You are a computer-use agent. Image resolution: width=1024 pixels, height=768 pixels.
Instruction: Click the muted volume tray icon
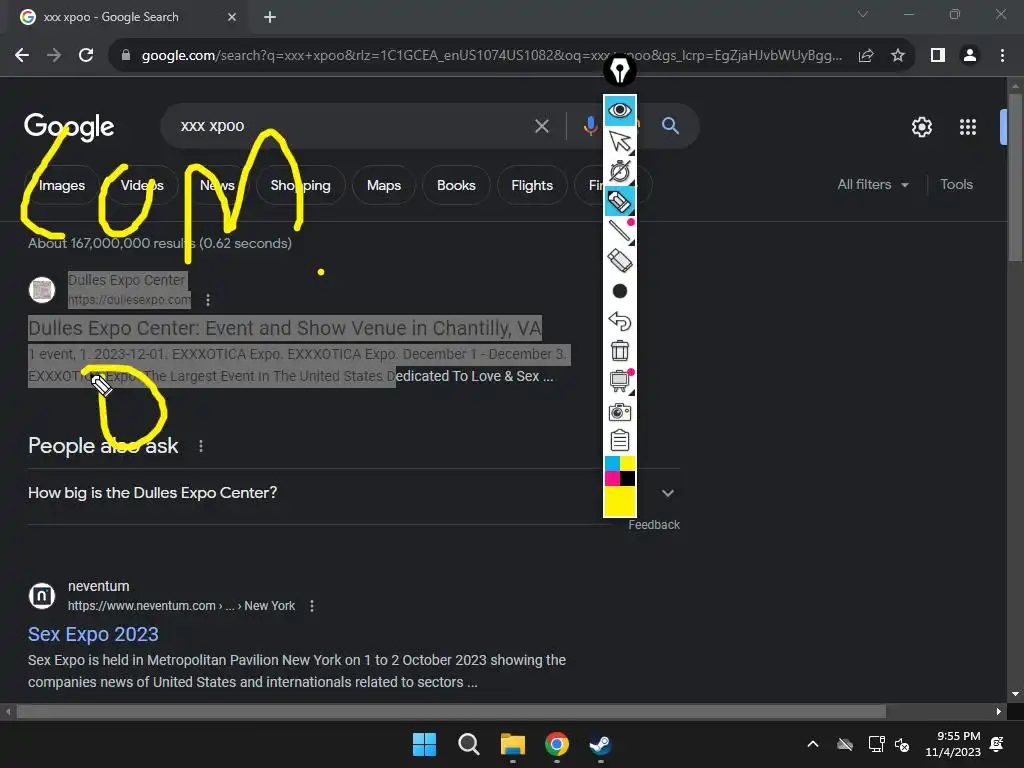902,744
